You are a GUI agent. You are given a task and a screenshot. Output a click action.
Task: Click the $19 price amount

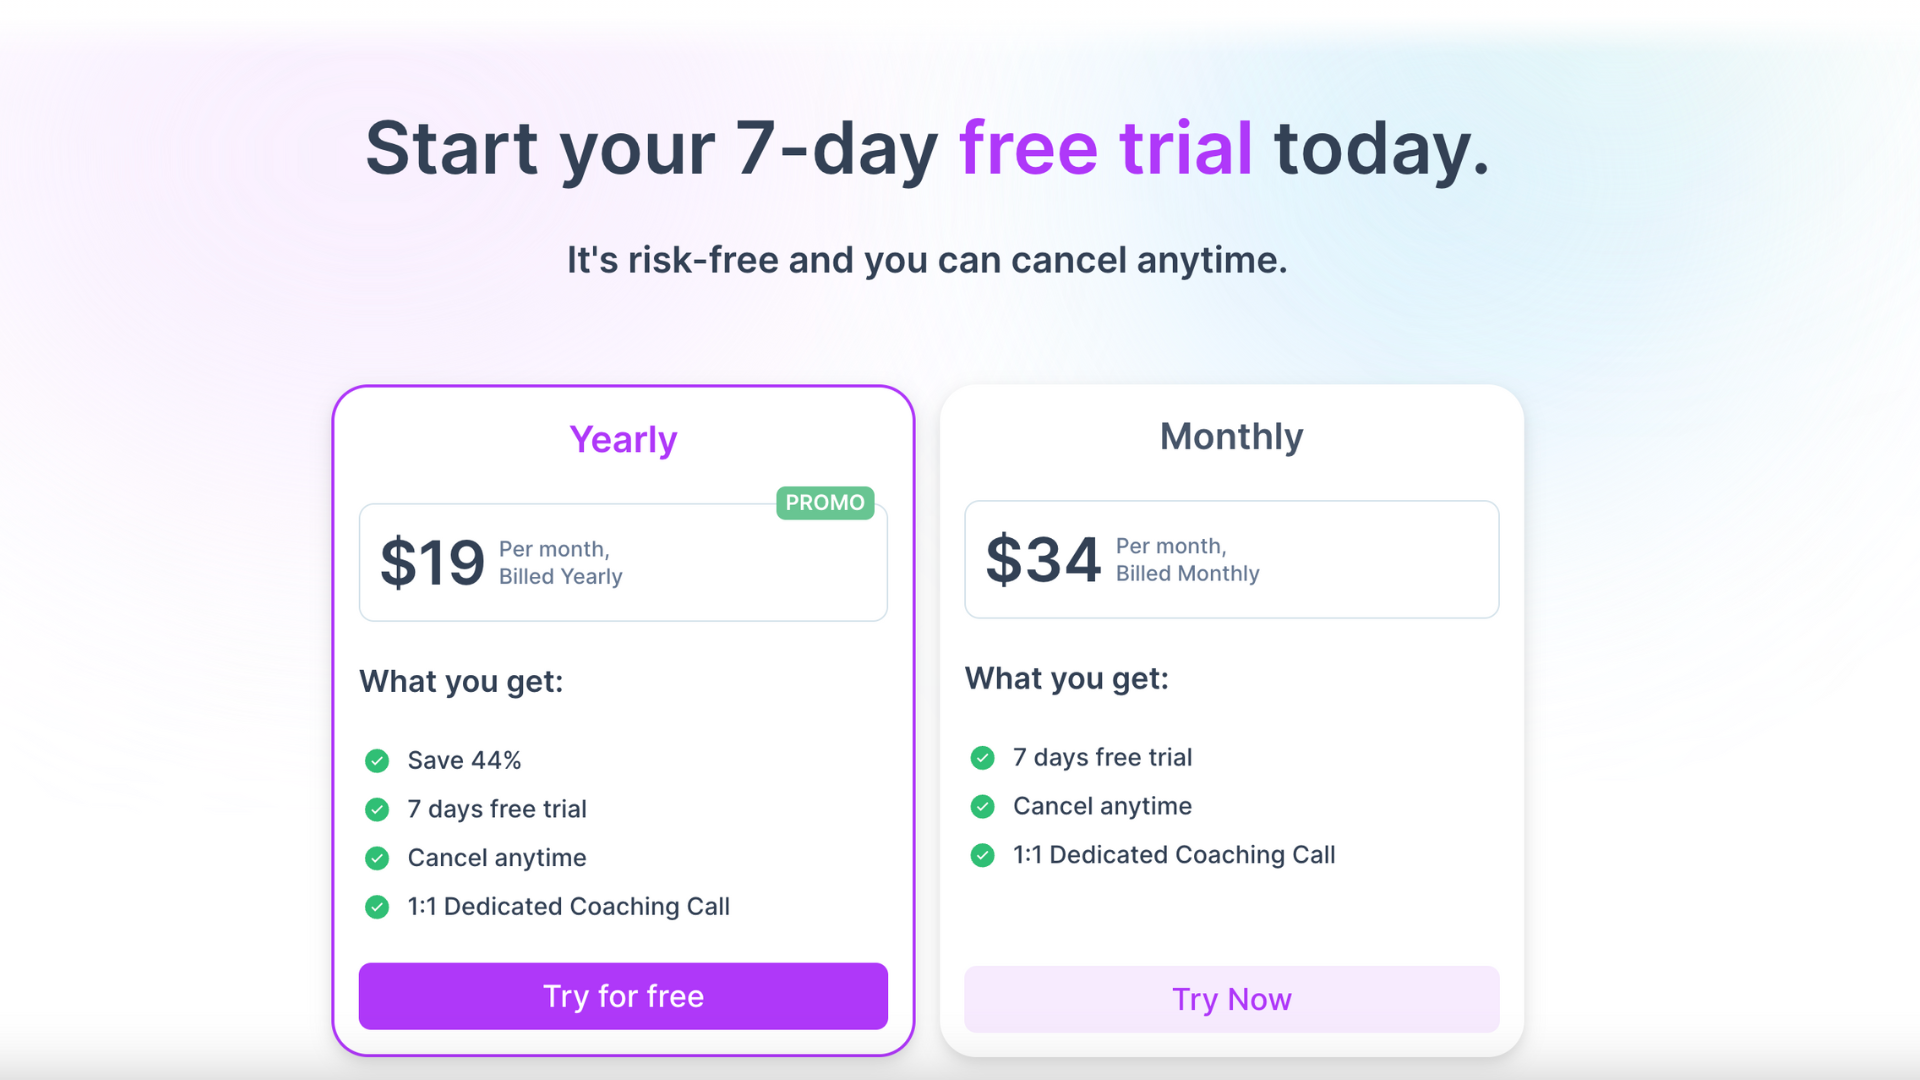(x=432, y=562)
